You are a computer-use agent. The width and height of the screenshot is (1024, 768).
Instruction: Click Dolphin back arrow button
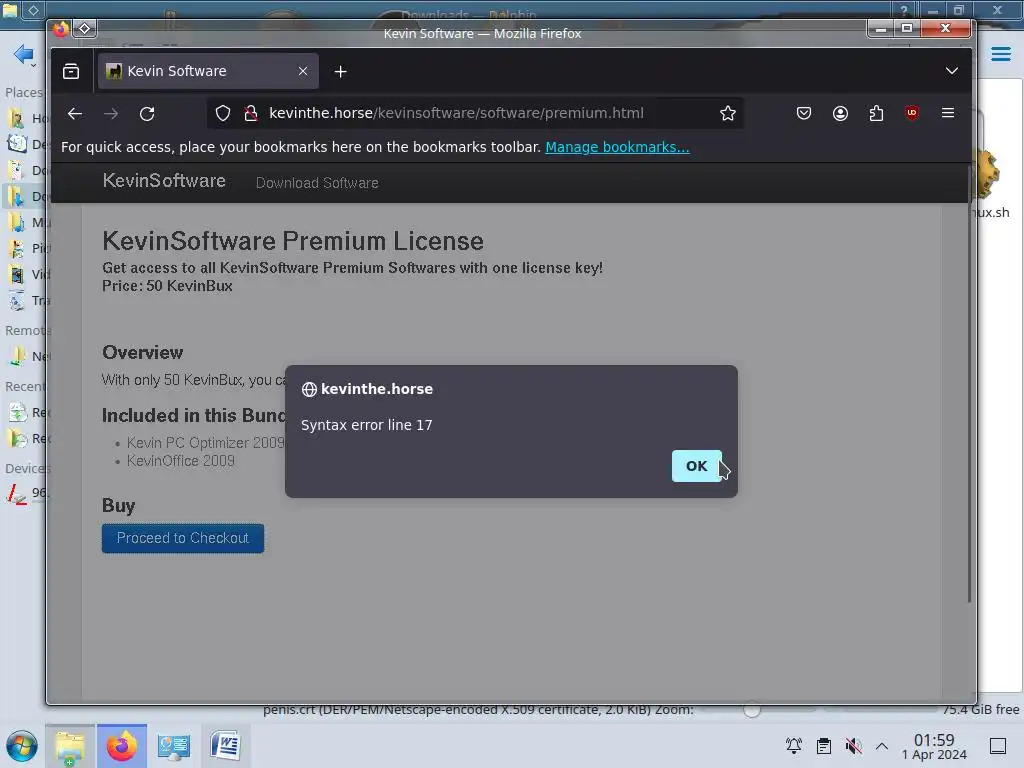[x=24, y=54]
